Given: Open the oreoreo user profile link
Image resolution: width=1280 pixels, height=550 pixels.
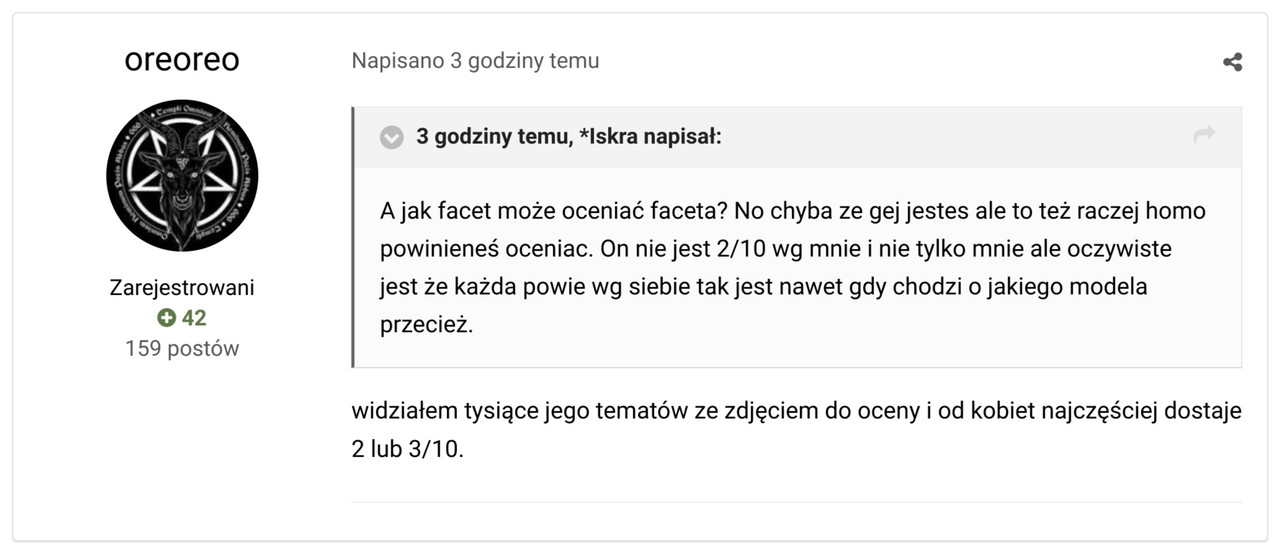Looking at the screenshot, I should (182, 60).
